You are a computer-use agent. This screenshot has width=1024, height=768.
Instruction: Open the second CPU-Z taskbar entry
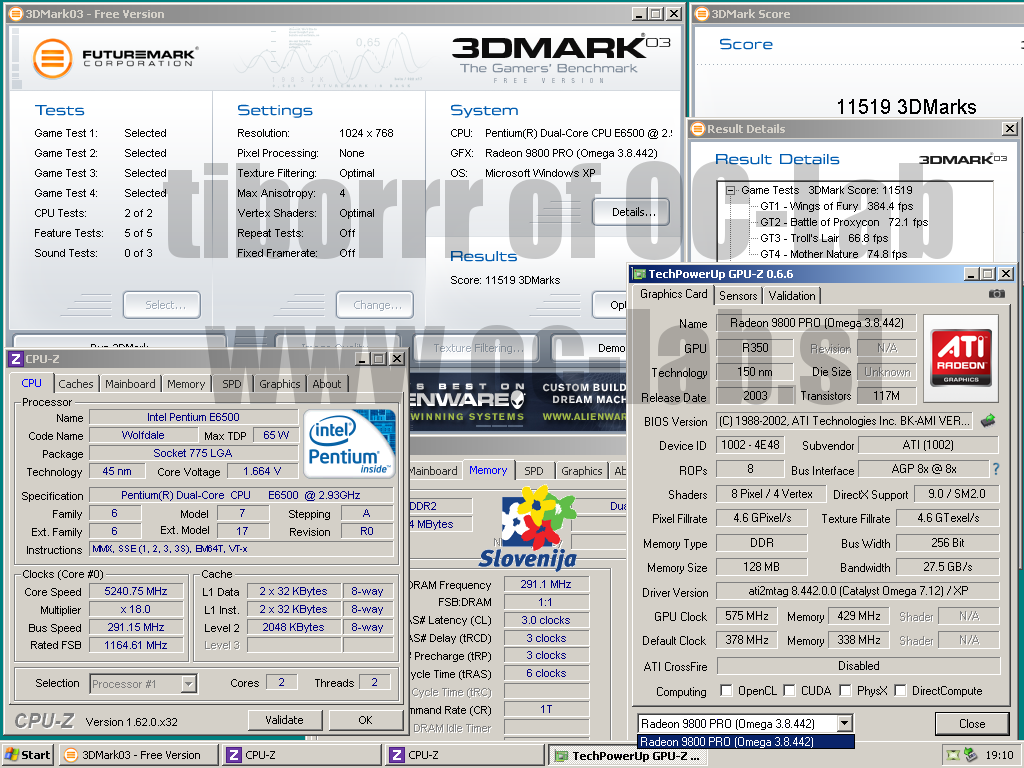pyautogui.click(x=464, y=755)
